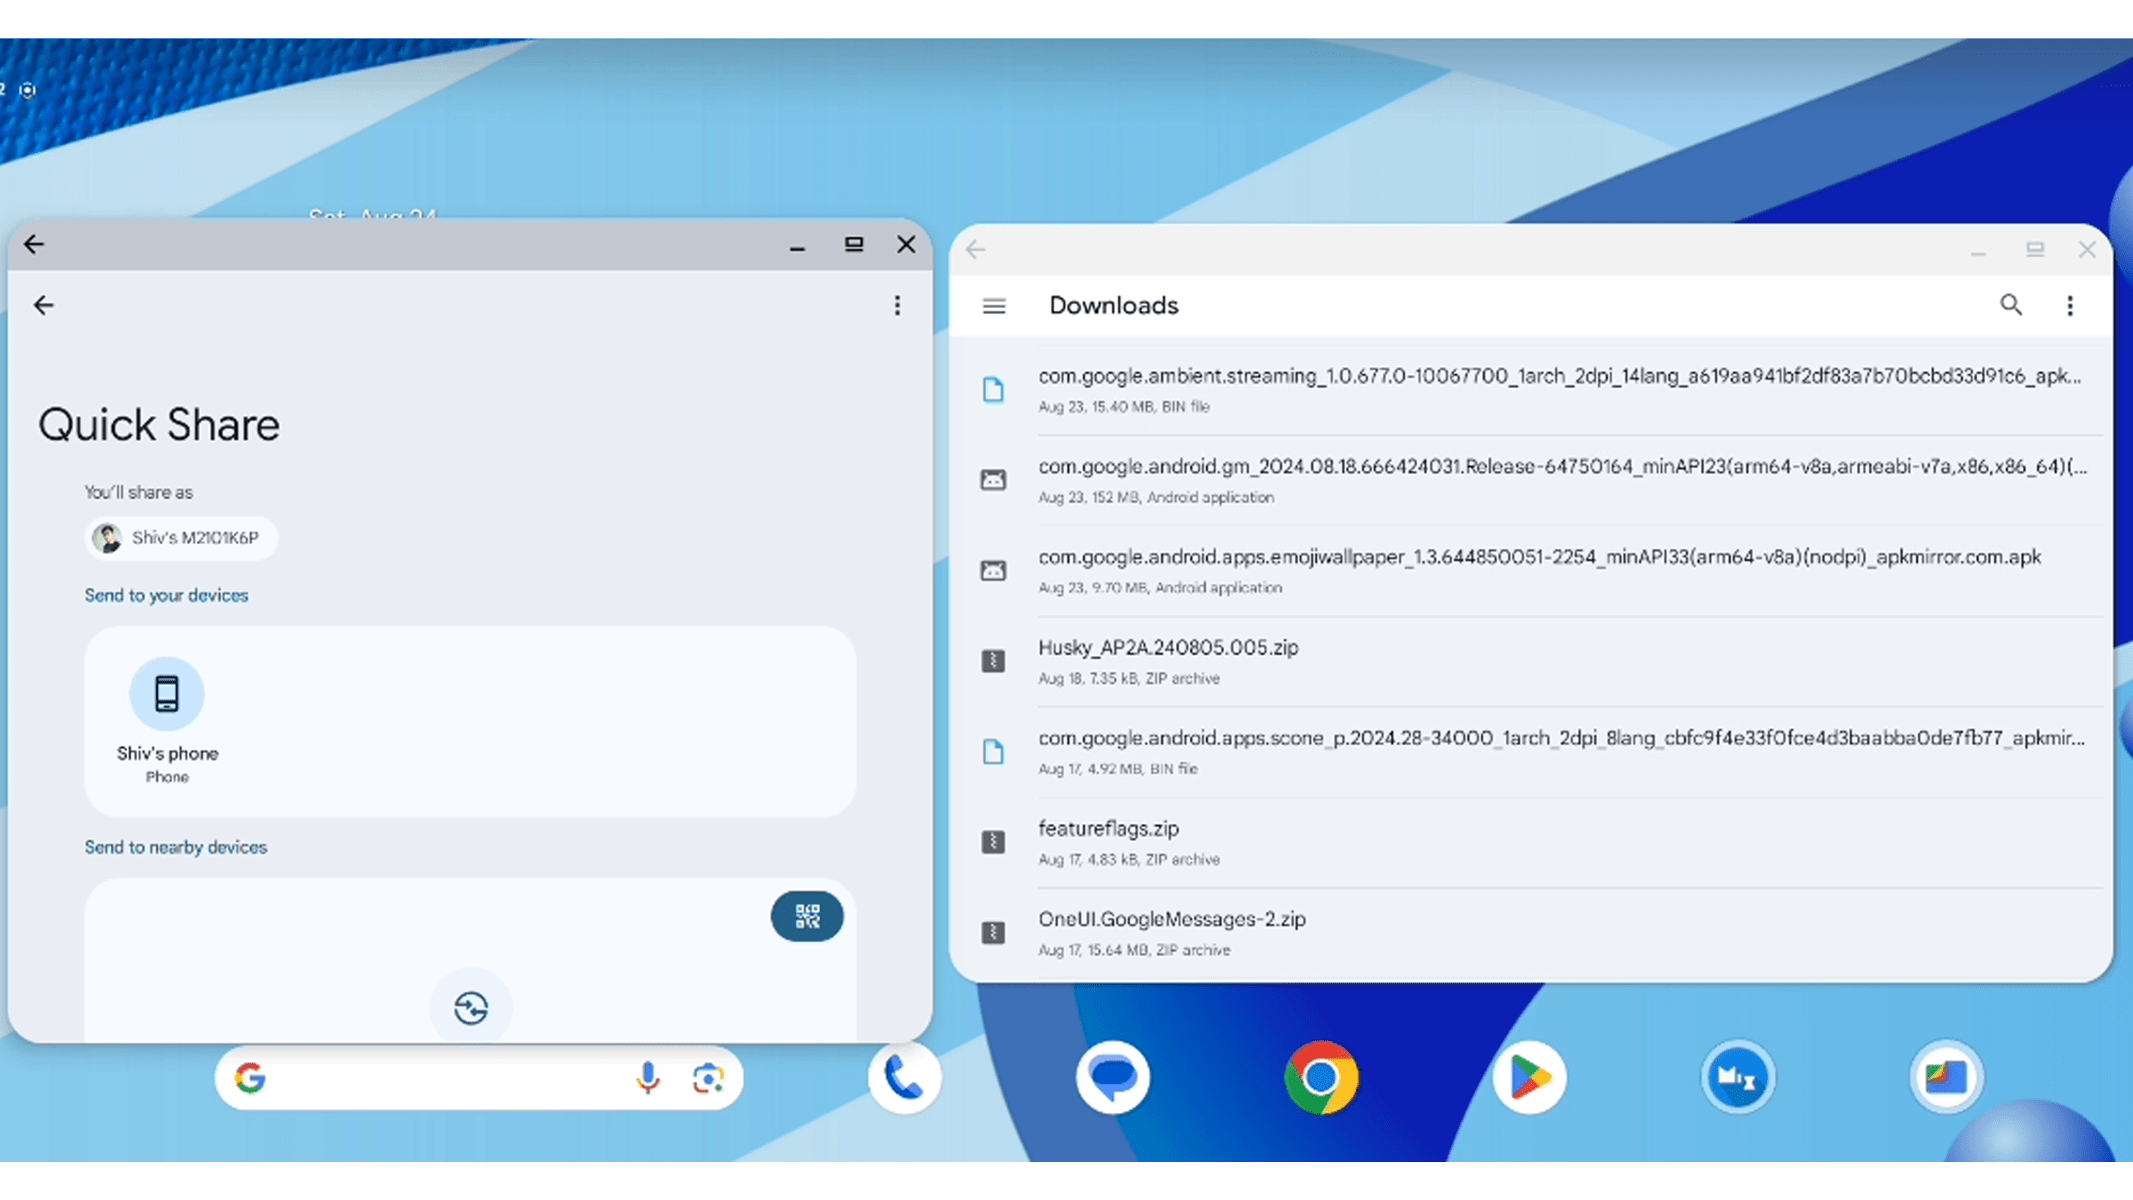Open the Play Store dock icon

[x=1529, y=1078]
